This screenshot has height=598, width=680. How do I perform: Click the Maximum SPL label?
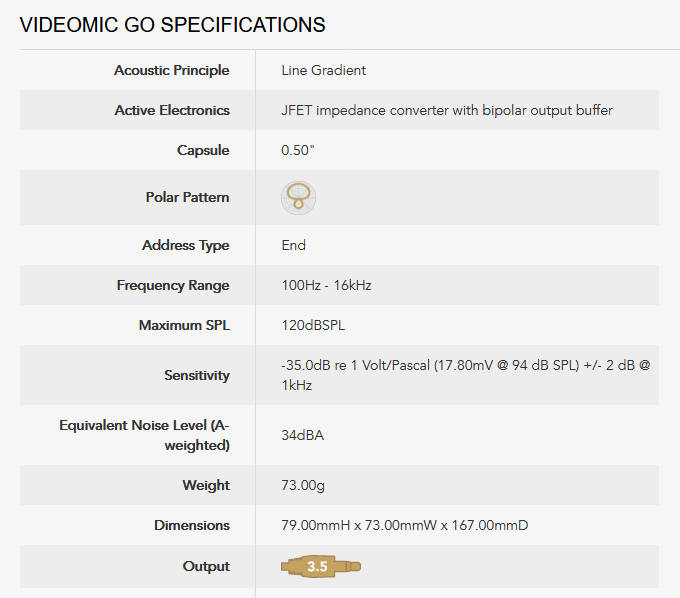(x=183, y=325)
